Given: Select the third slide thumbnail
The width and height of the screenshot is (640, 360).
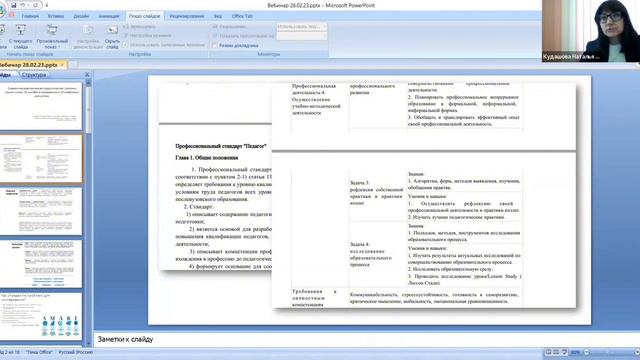Looking at the screenshot, I should 41,211.
